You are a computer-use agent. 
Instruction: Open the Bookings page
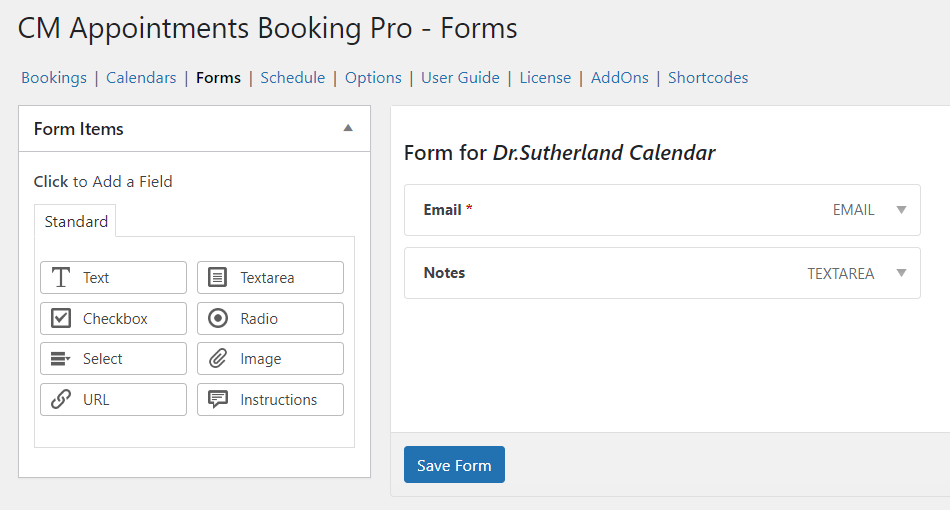click(54, 78)
